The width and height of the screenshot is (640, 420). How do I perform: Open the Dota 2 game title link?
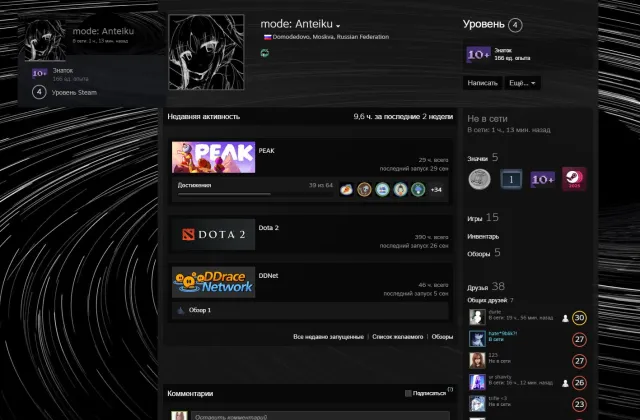269,228
